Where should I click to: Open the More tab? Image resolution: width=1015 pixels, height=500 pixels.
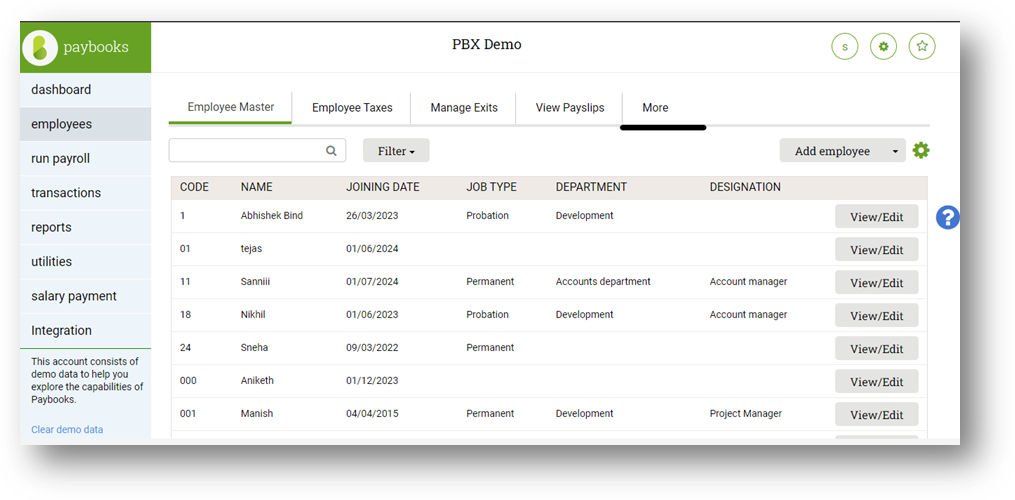coord(655,108)
